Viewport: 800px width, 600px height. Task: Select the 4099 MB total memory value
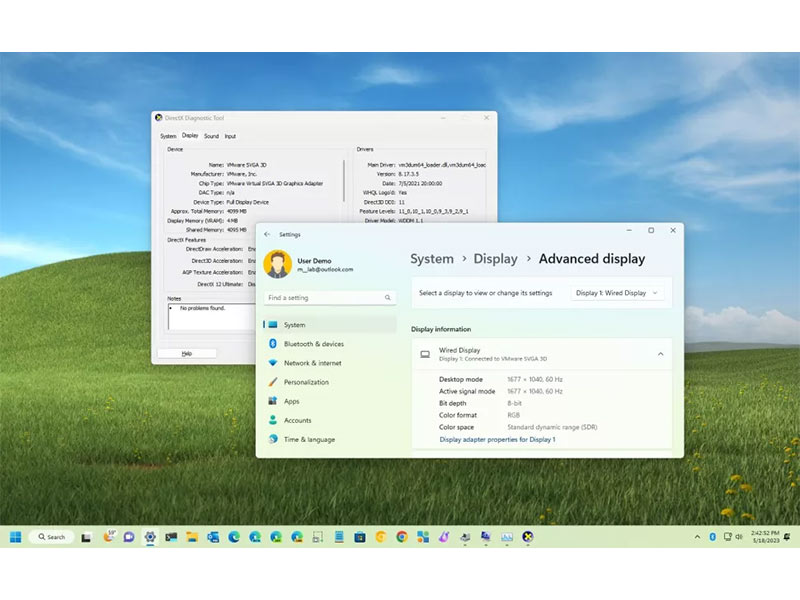(236, 211)
